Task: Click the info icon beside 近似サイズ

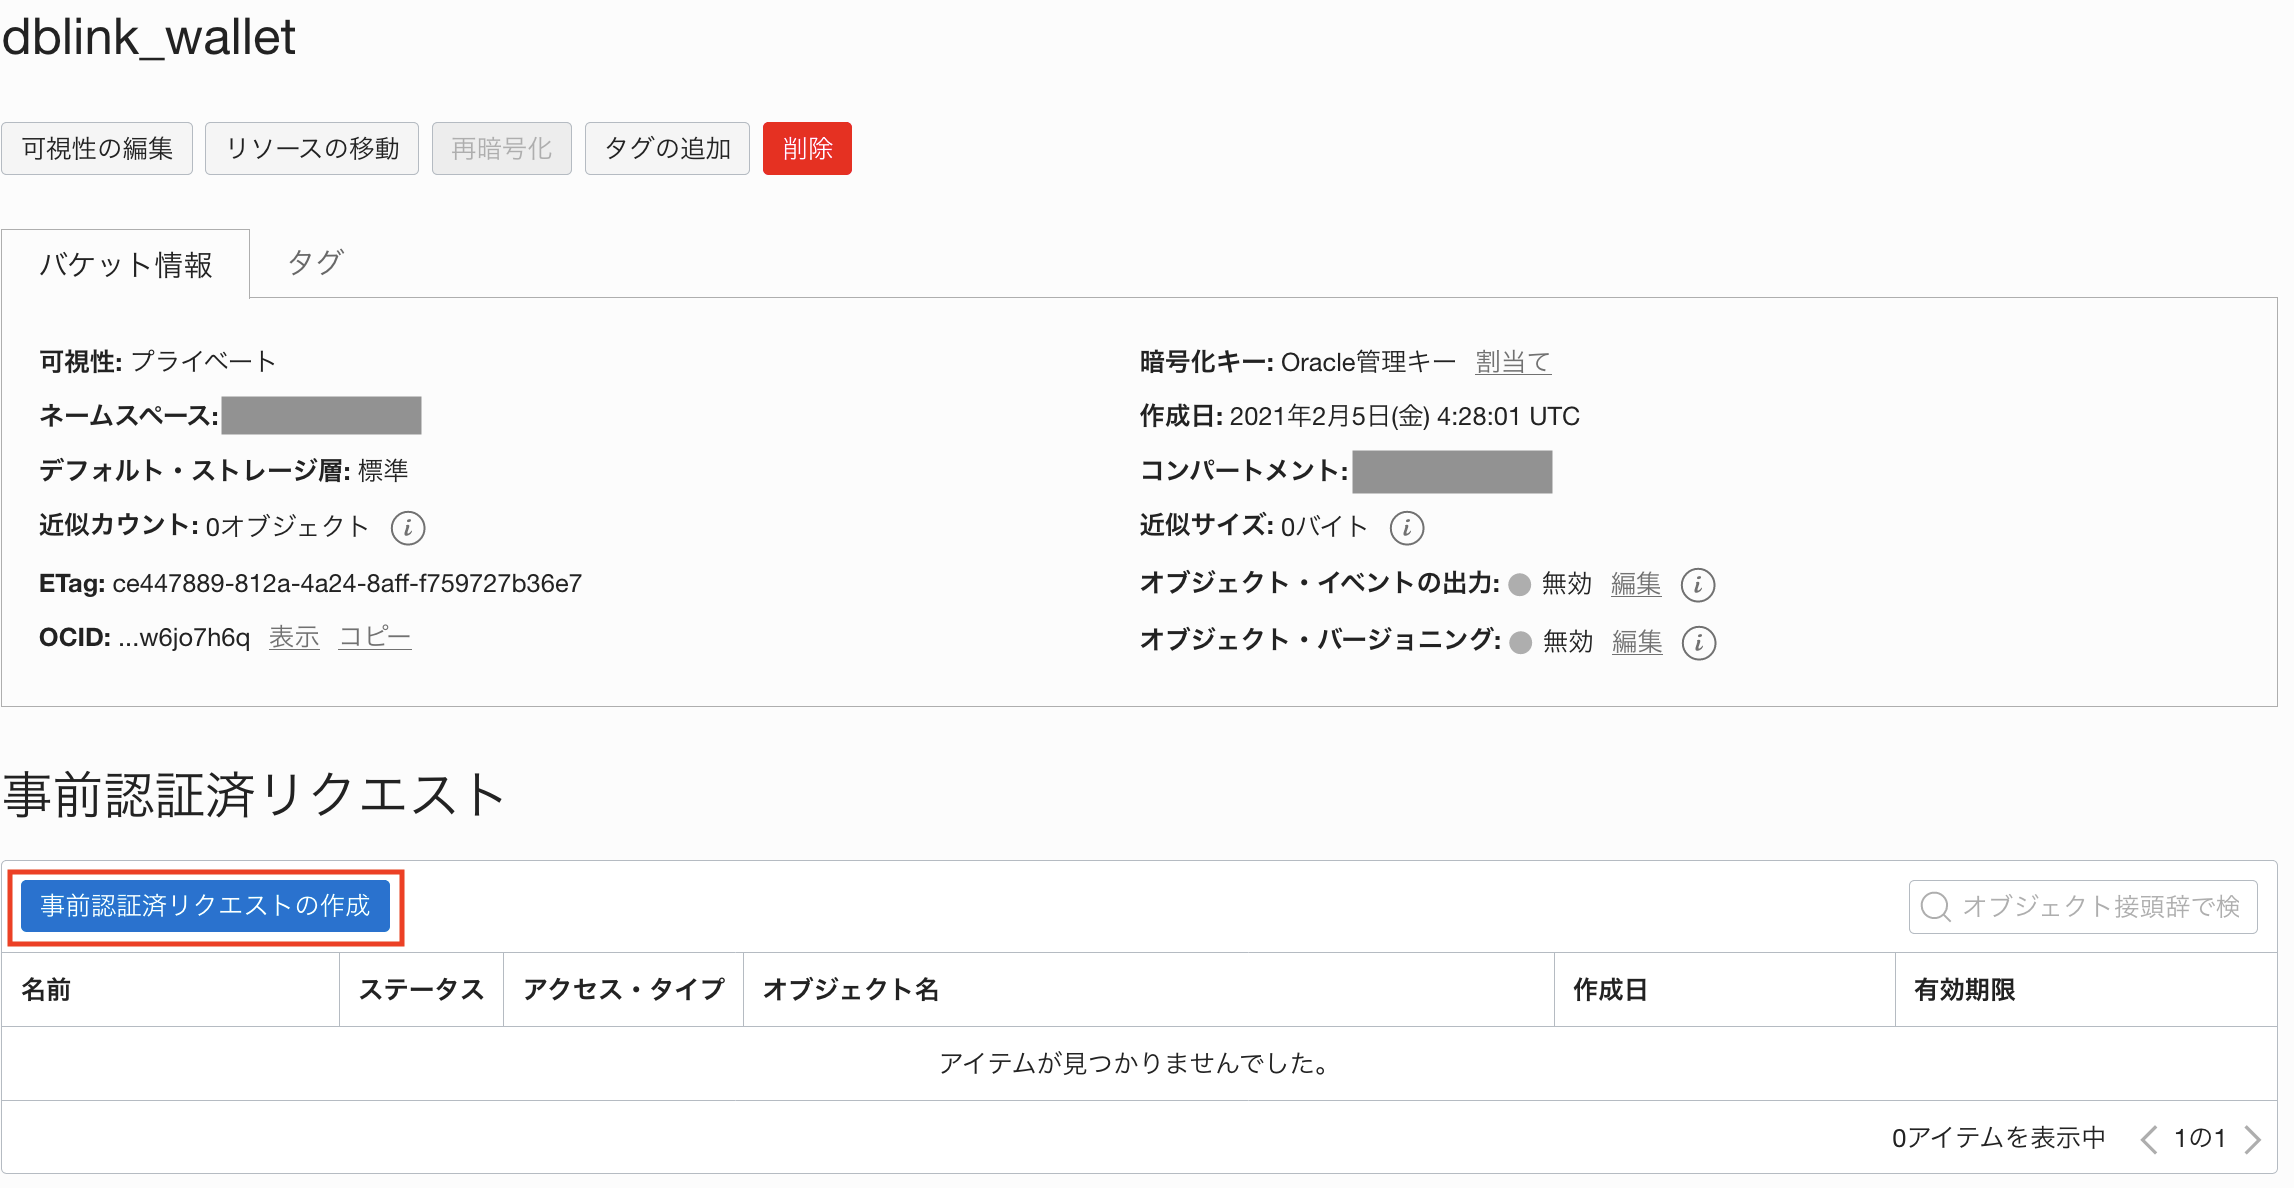Action: (x=1408, y=527)
